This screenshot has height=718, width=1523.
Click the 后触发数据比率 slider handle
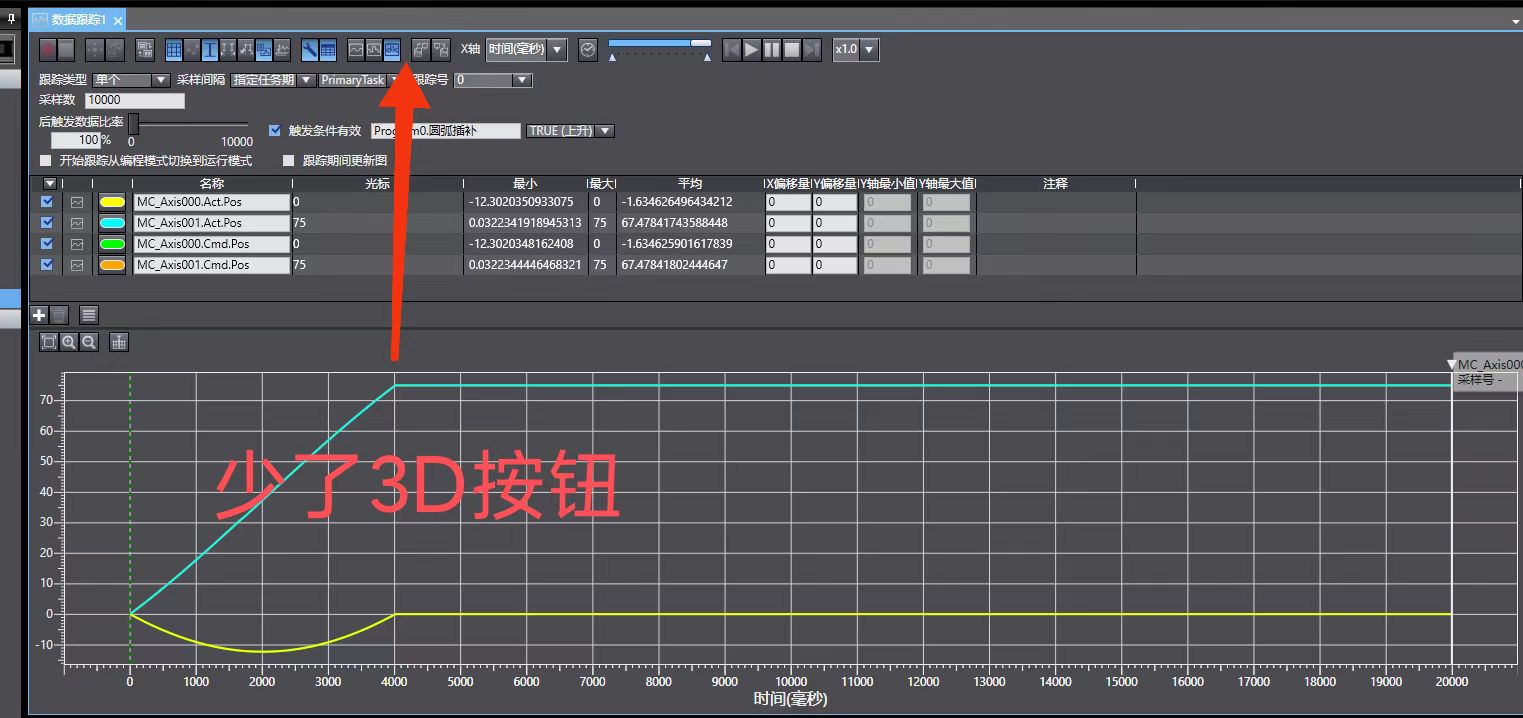(x=133, y=123)
